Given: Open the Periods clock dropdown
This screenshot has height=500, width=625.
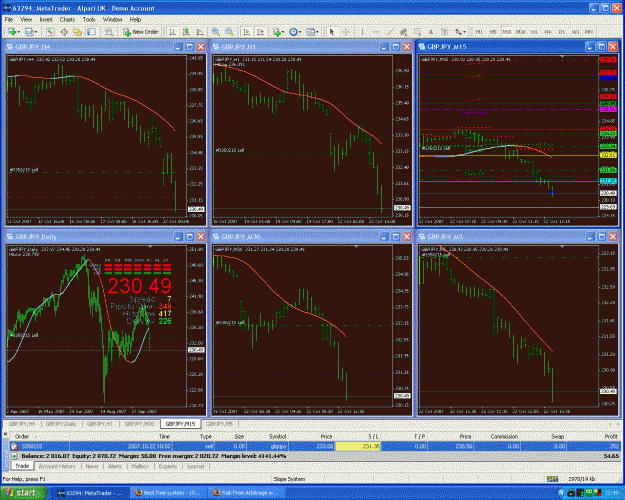Looking at the screenshot, I should (x=295, y=32).
